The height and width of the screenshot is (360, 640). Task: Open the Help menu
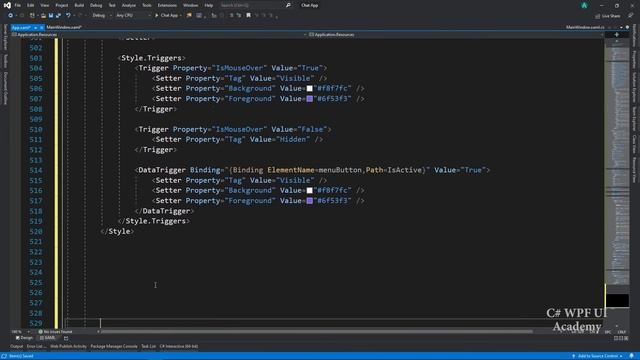coord(209,5)
